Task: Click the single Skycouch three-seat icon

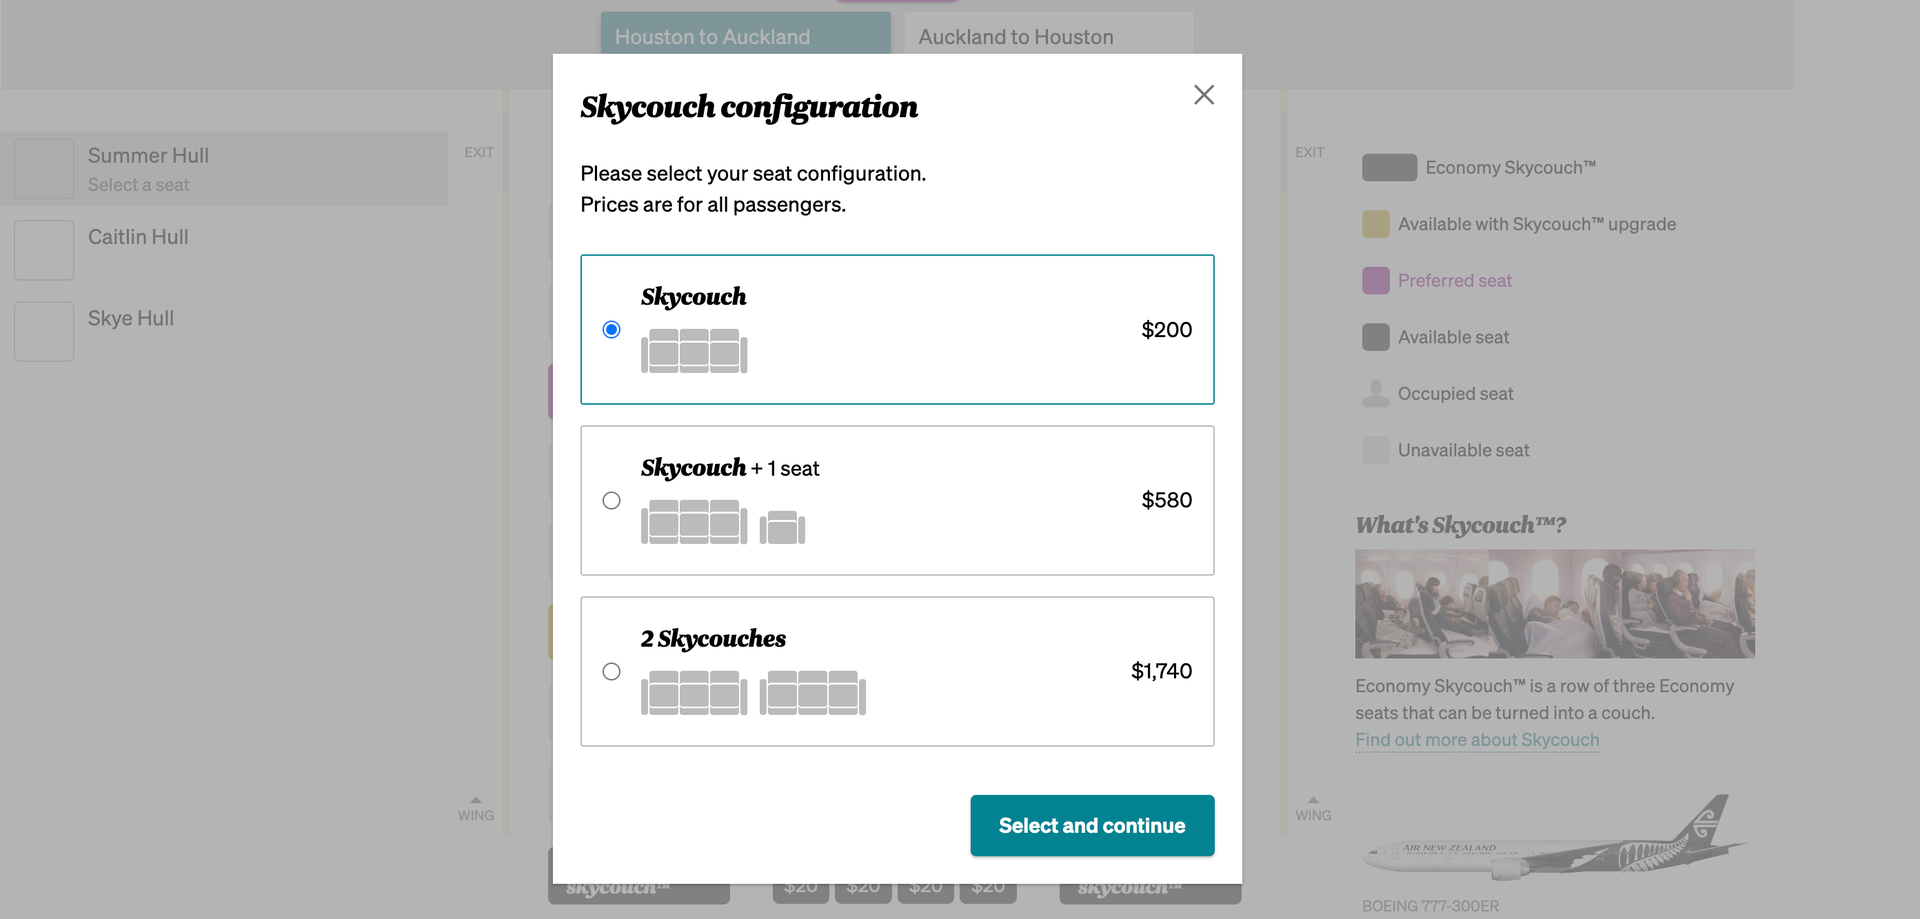Action: 694,351
